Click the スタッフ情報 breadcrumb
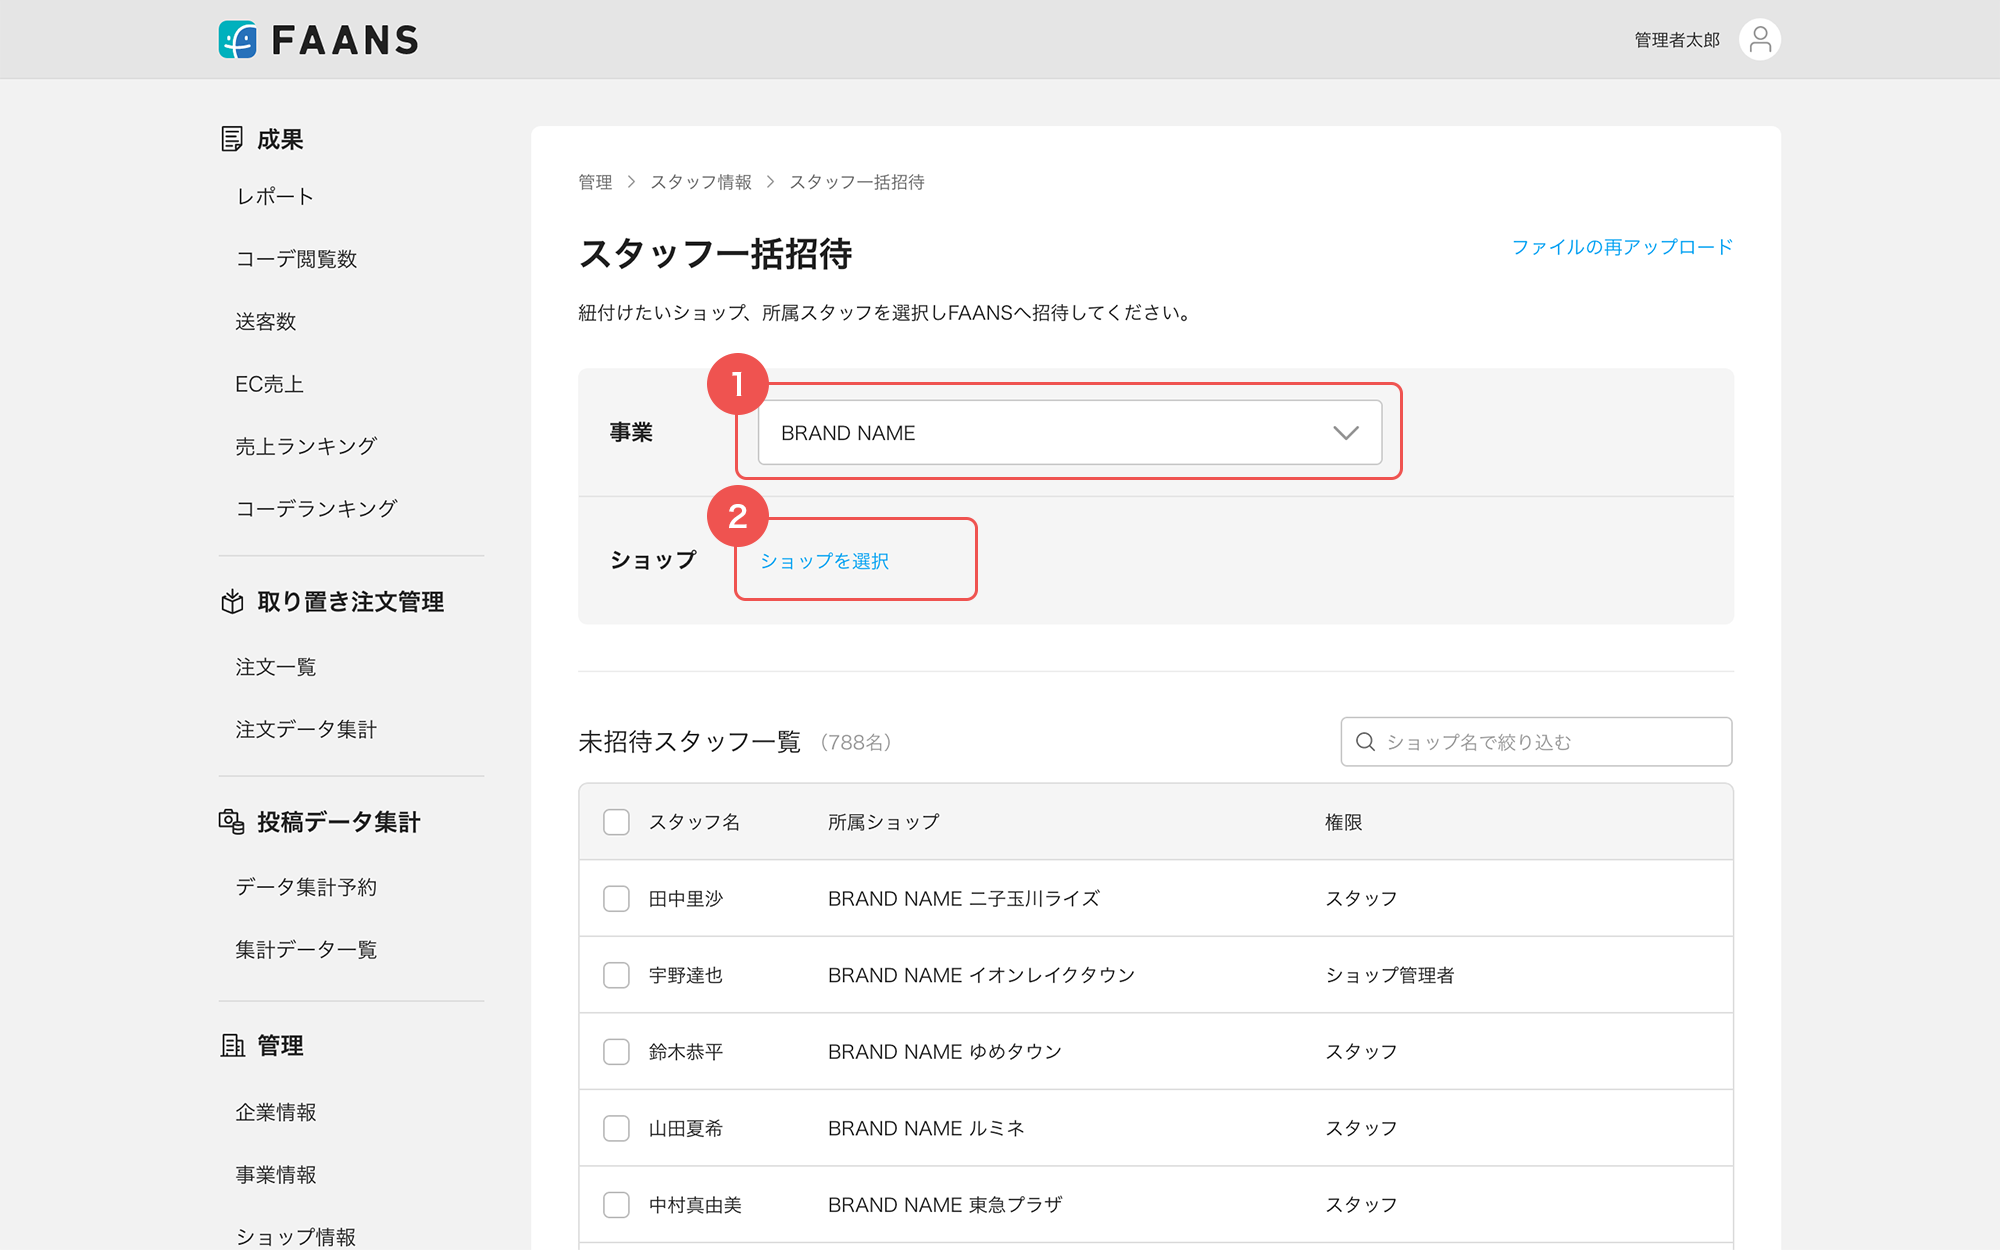 pyautogui.click(x=701, y=182)
